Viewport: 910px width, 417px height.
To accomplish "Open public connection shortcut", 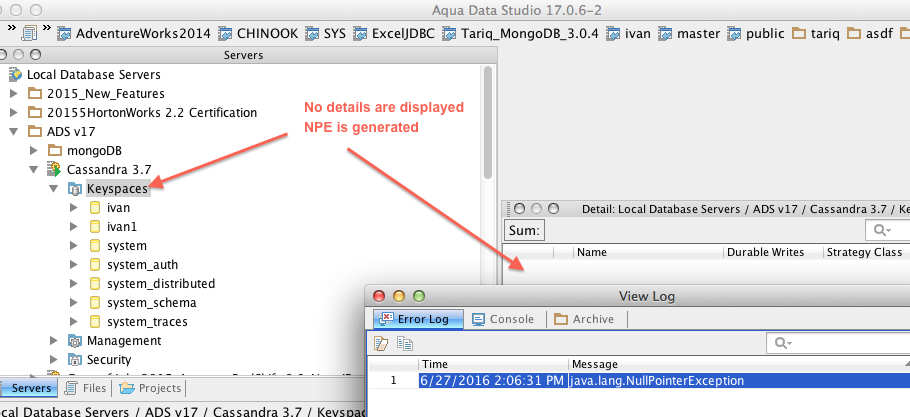I will click(x=756, y=34).
